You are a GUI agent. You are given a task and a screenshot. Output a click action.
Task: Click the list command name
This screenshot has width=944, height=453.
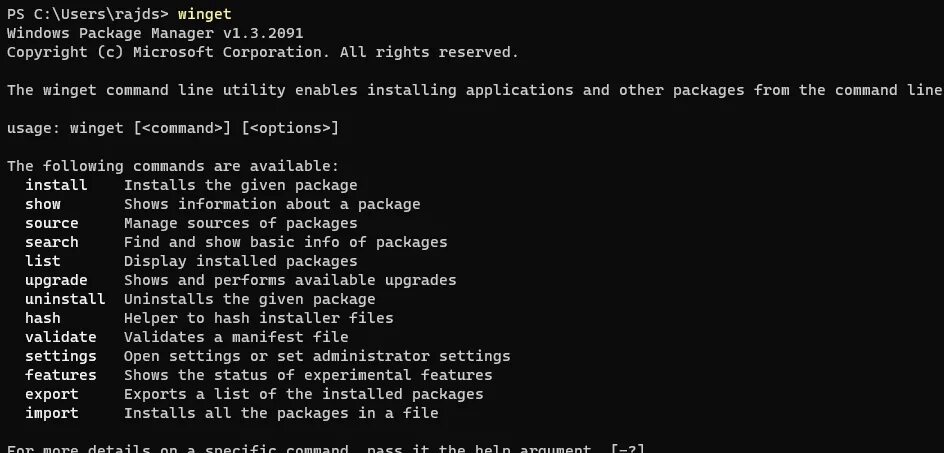click(43, 261)
